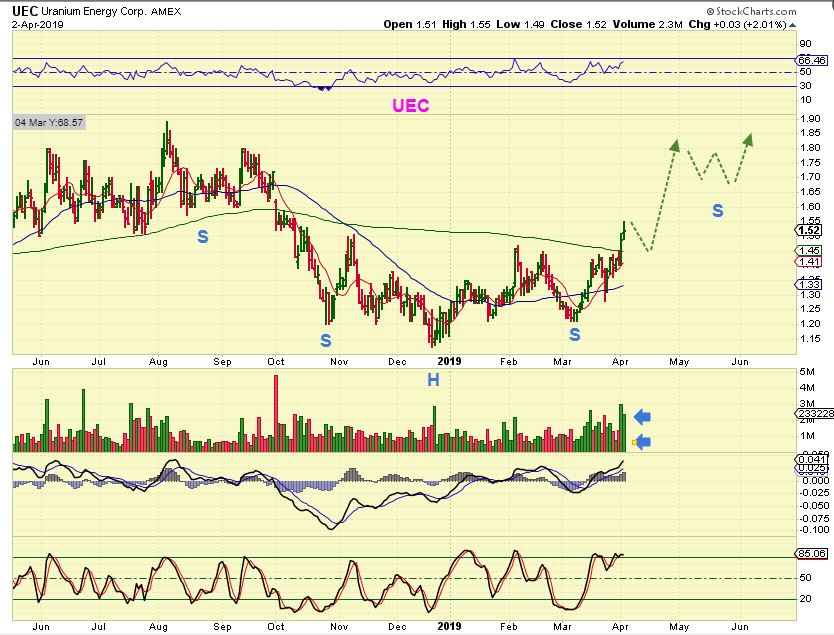Click the first green dashed arrowhead near May

click(x=676, y=145)
